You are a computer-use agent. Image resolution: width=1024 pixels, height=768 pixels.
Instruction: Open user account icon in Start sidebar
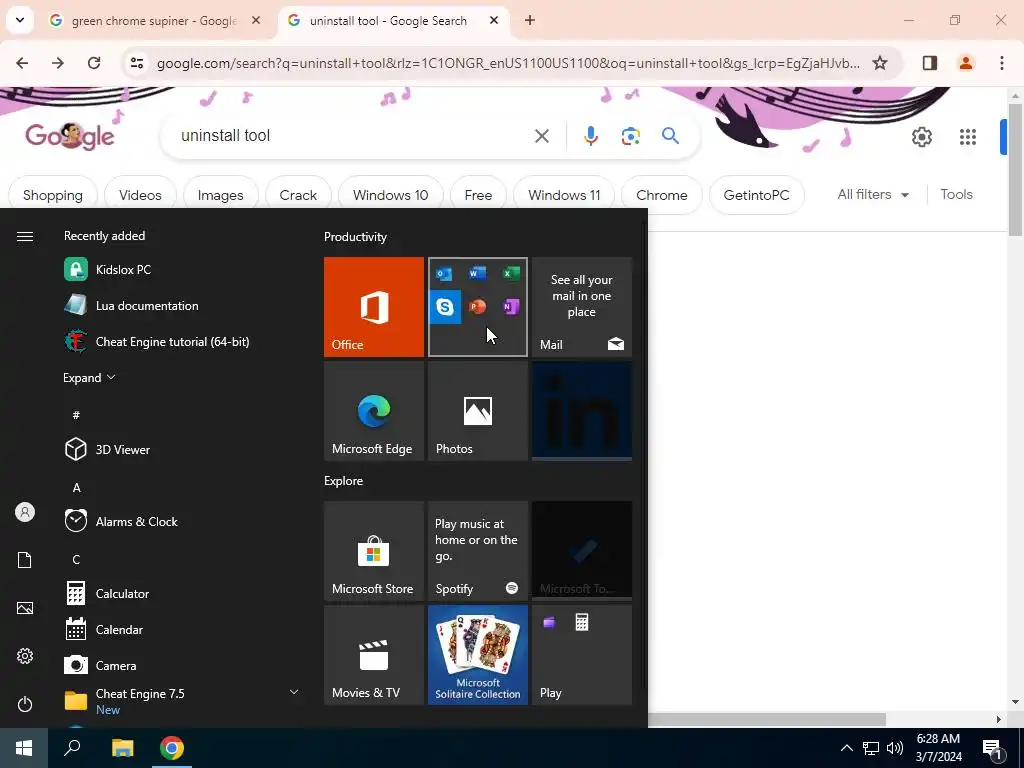click(x=25, y=512)
